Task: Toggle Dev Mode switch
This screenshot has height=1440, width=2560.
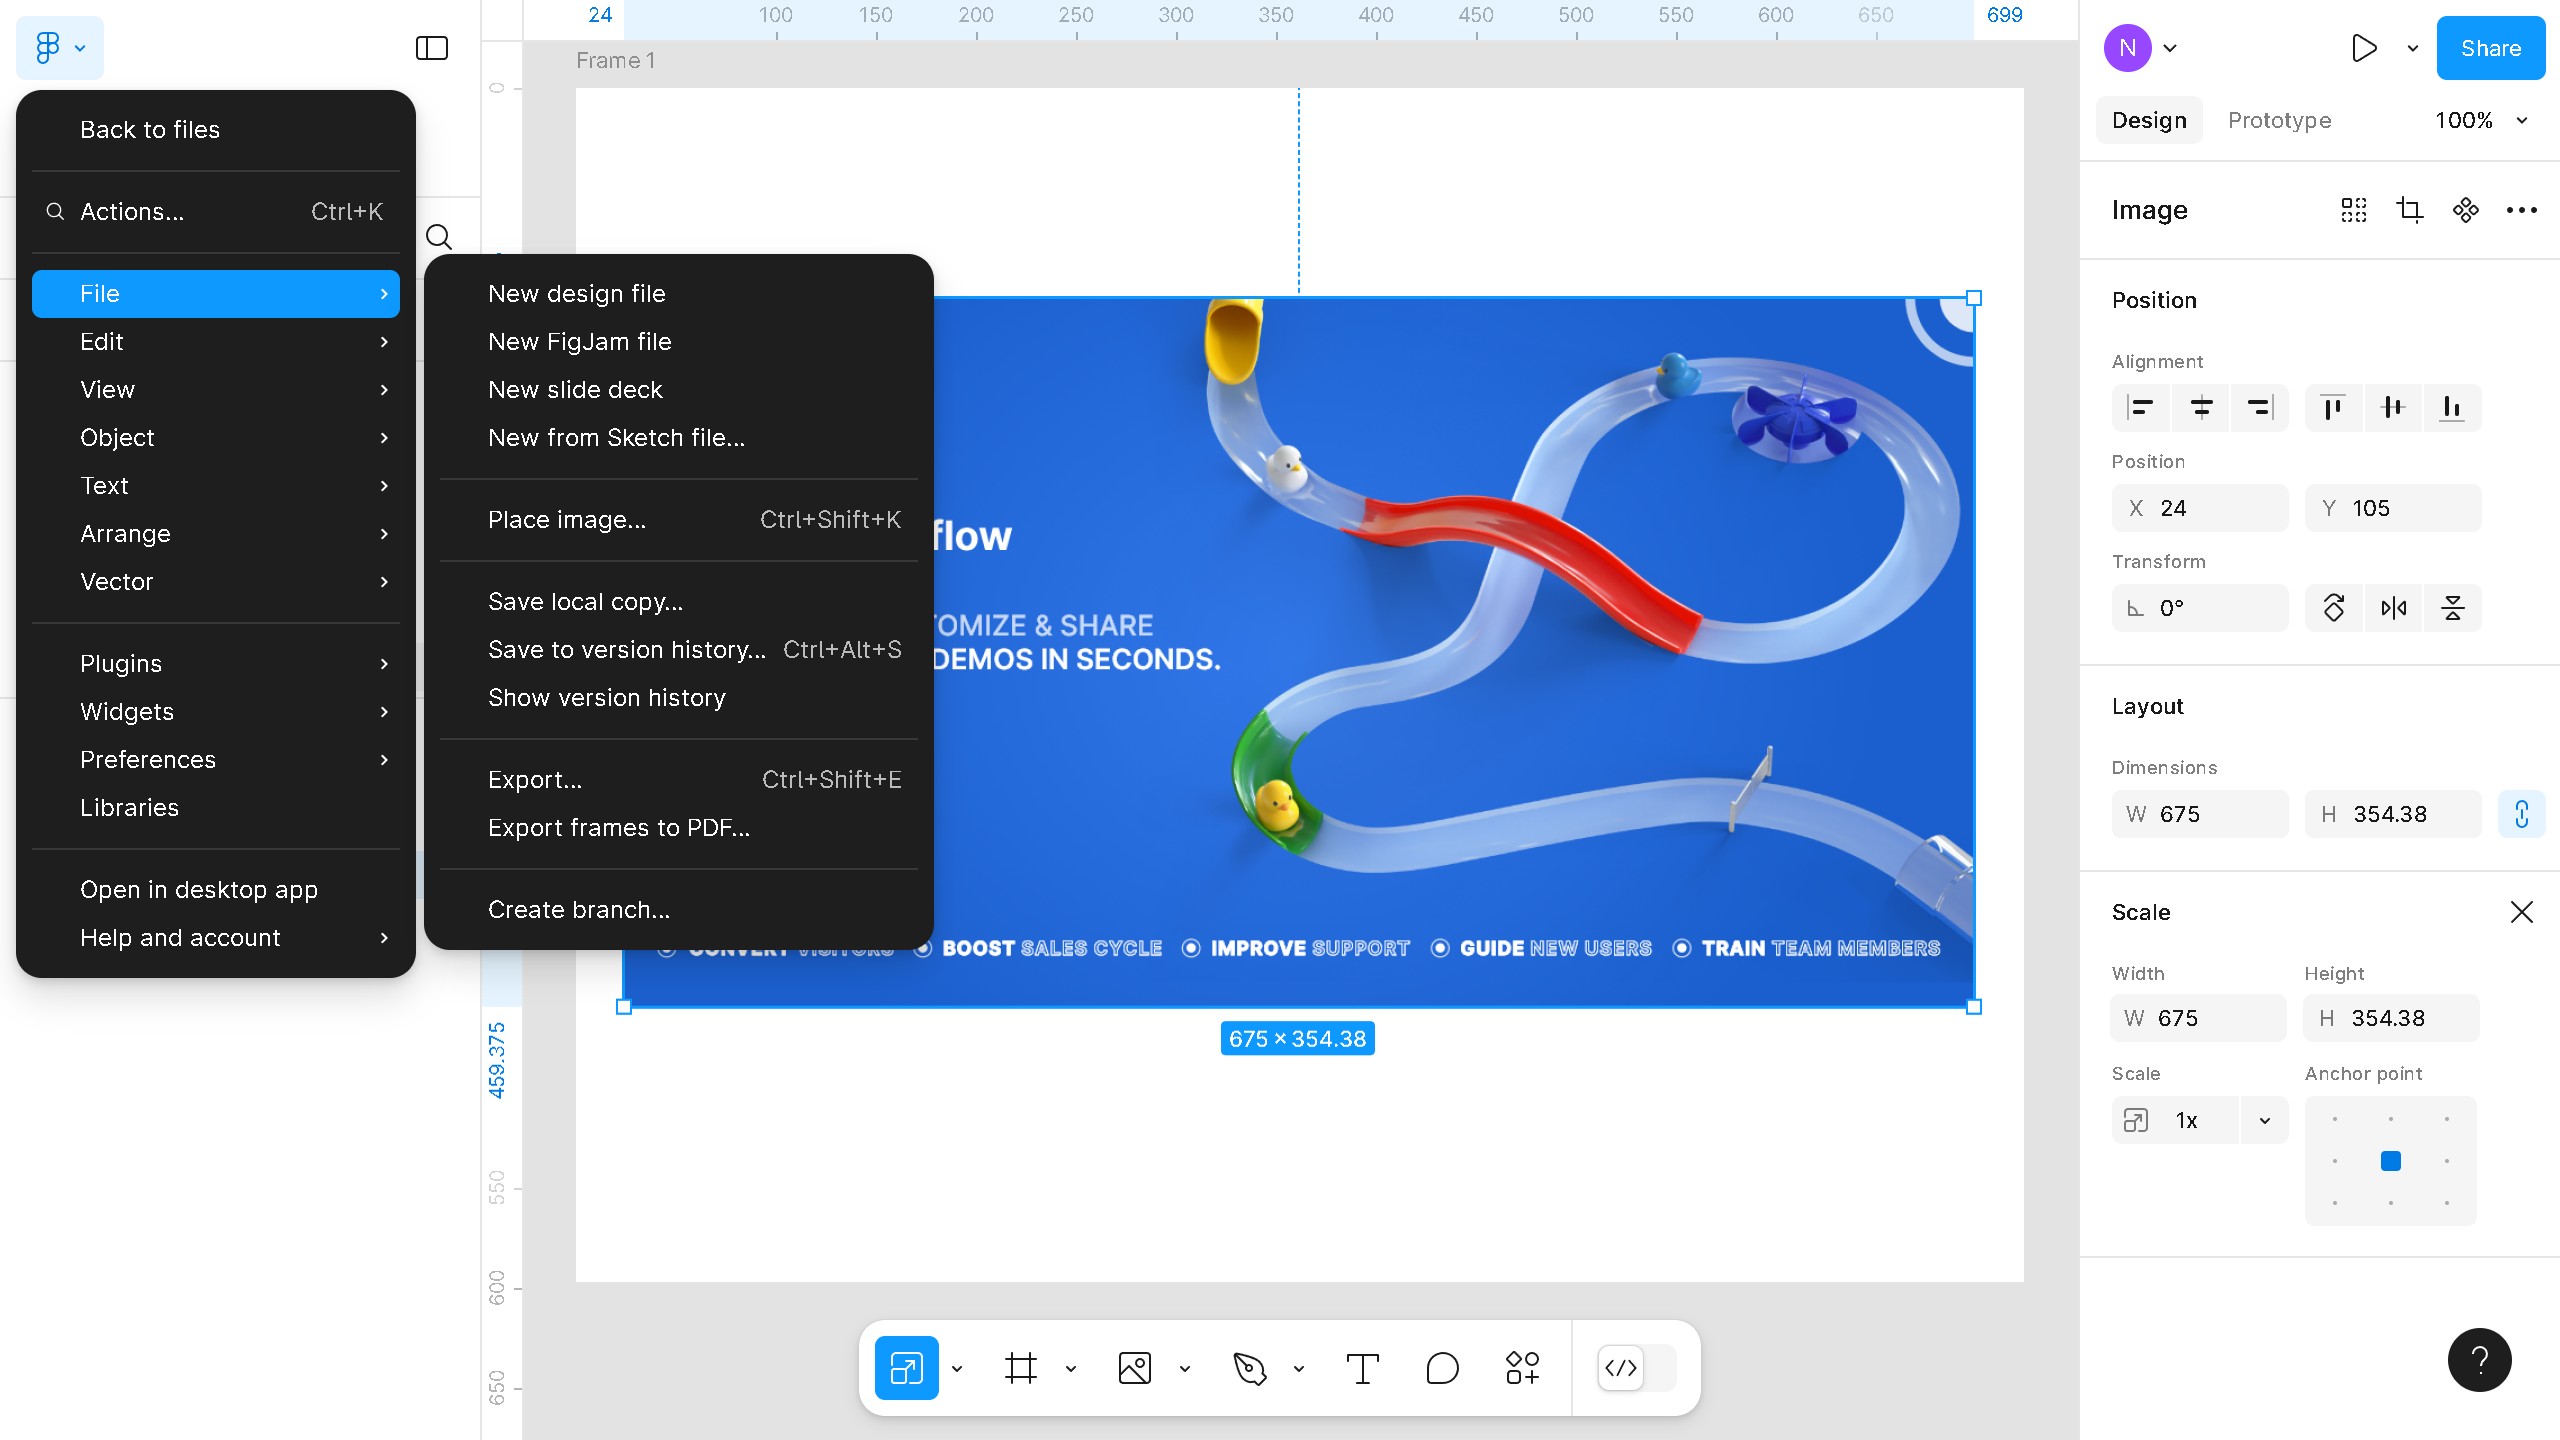Action: [x=1637, y=1368]
